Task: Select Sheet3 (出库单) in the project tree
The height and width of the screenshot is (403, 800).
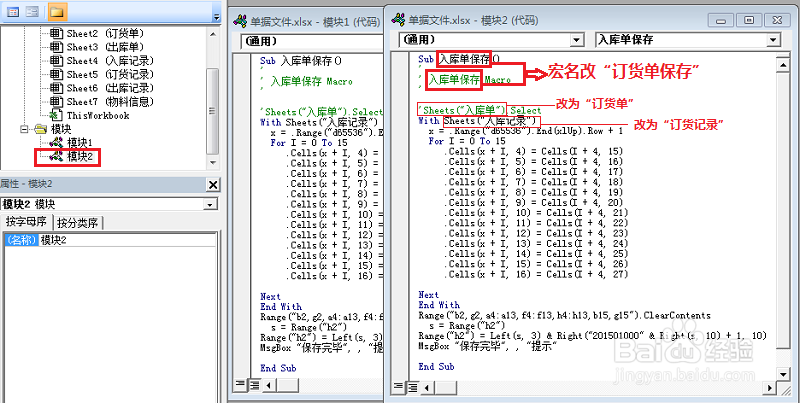Action: point(98,47)
